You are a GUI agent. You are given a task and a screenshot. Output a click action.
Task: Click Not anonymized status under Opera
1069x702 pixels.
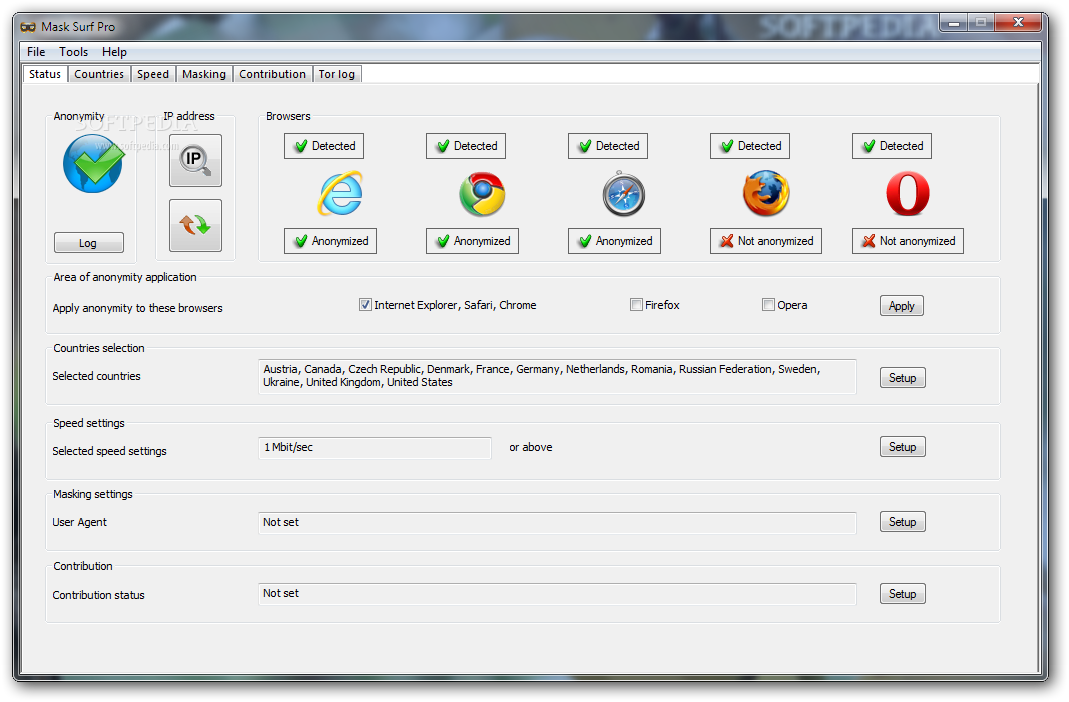tap(907, 241)
